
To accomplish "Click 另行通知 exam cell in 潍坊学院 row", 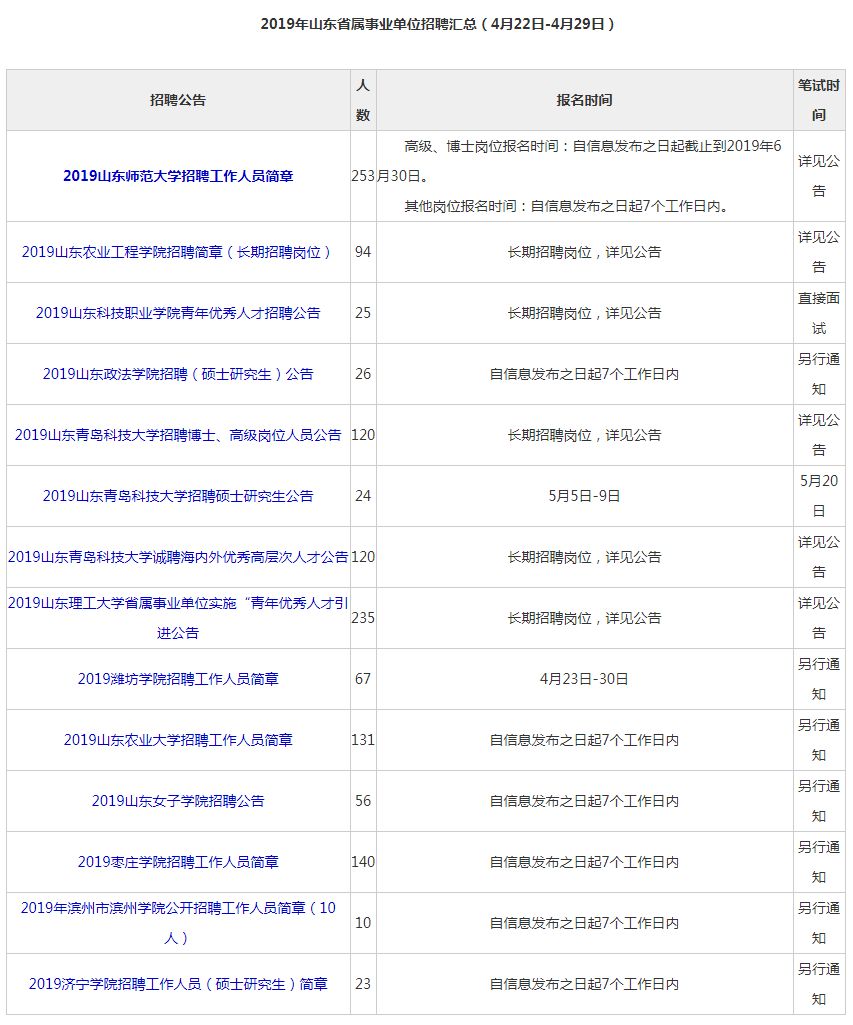I will [818, 679].
